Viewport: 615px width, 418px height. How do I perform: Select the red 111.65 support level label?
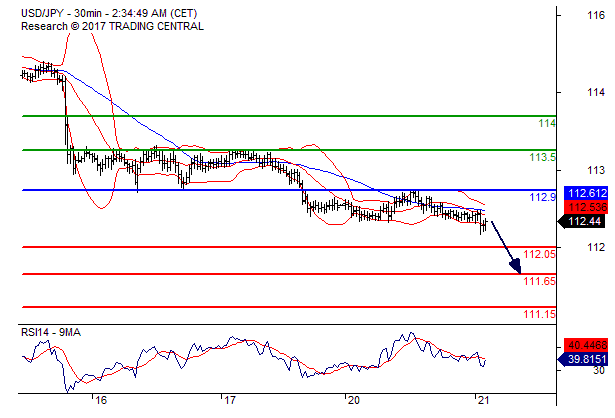click(539, 281)
